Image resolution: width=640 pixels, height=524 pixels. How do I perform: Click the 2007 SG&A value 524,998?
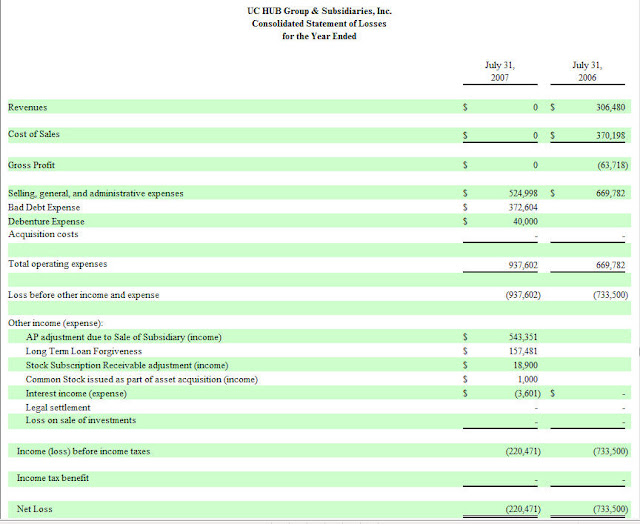(523, 193)
